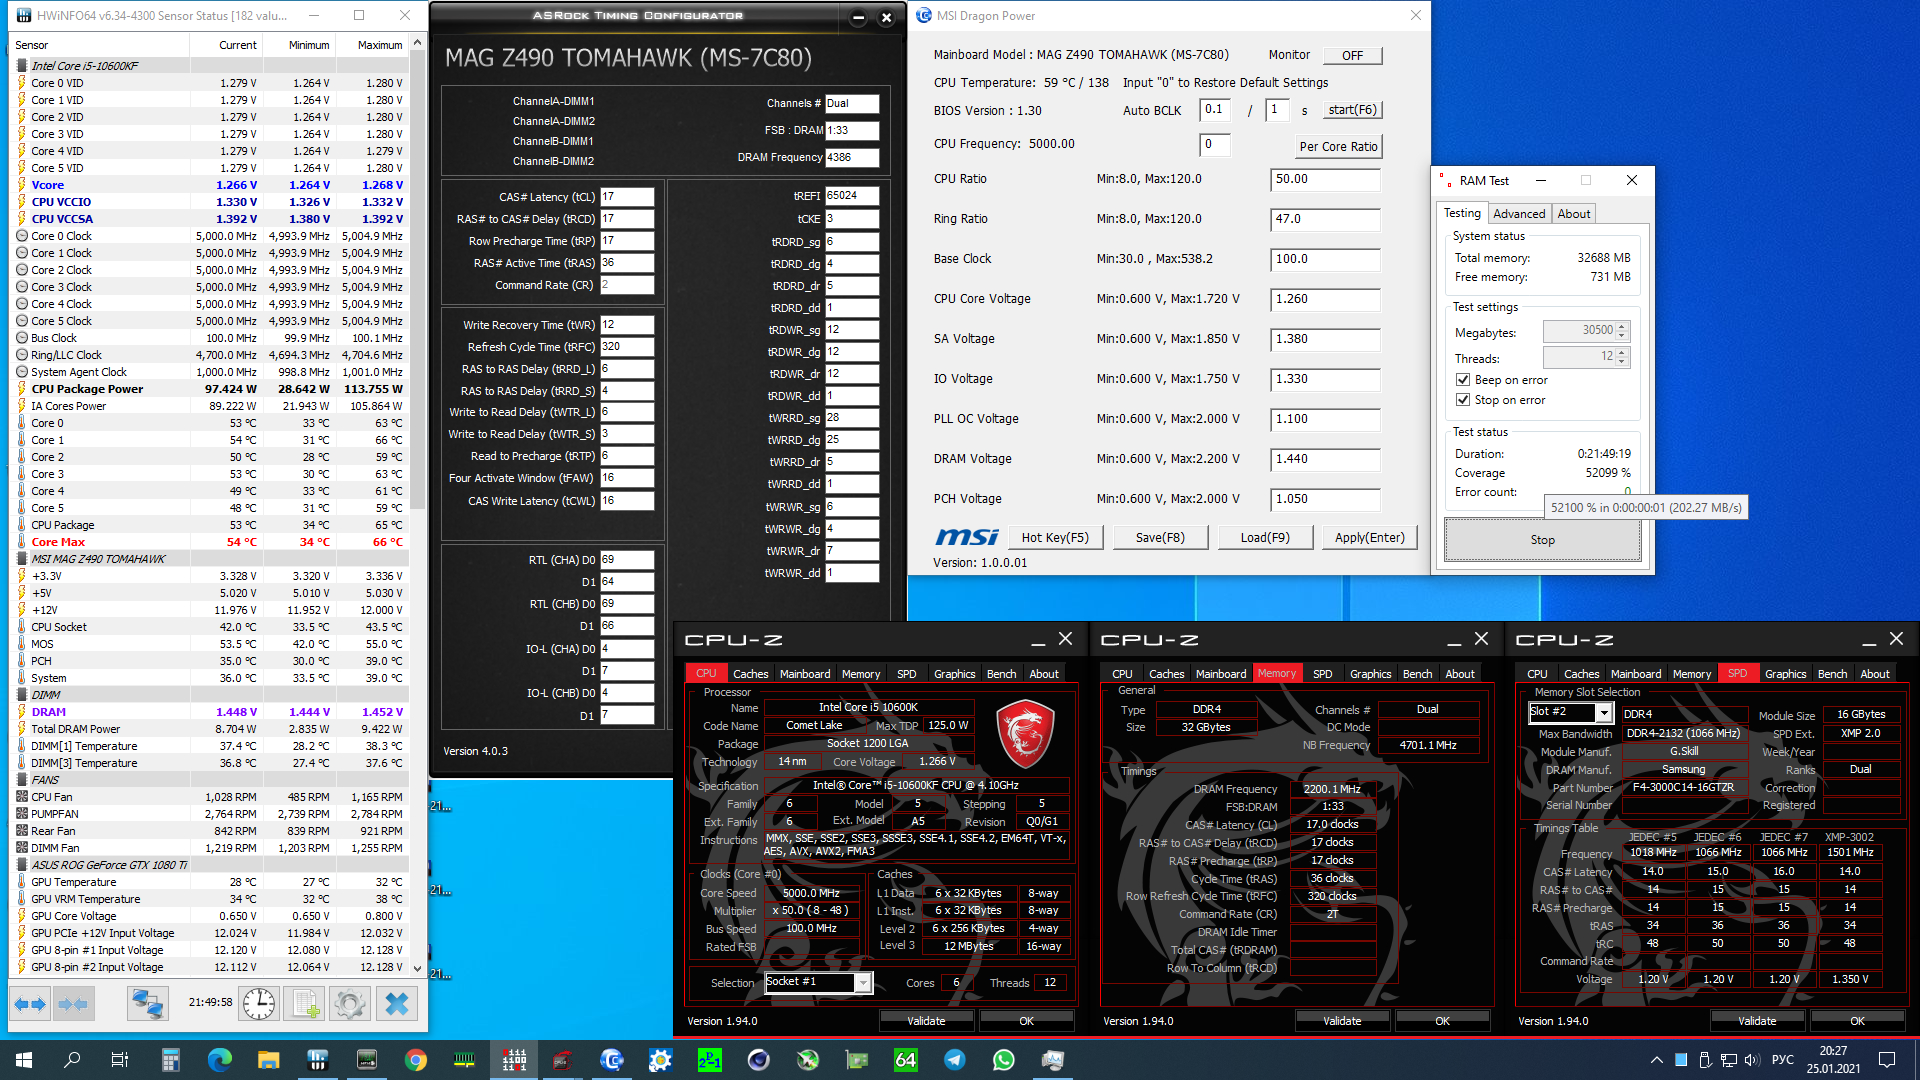
Task: Click the HWiNFO expand columns arrows icon
Action: 30,1003
